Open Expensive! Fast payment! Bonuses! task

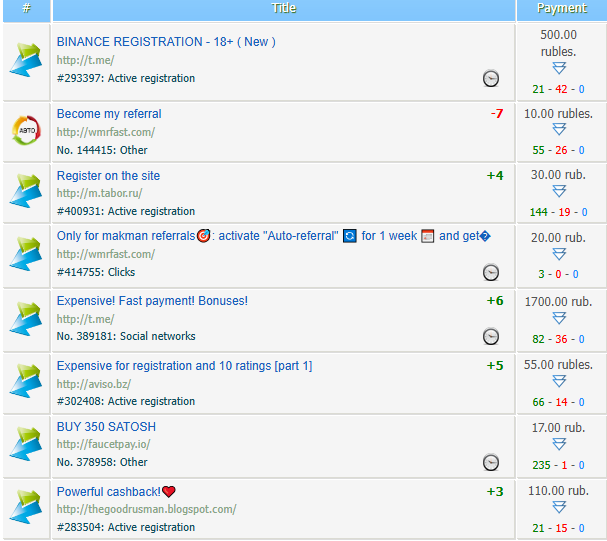click(152, 301)
